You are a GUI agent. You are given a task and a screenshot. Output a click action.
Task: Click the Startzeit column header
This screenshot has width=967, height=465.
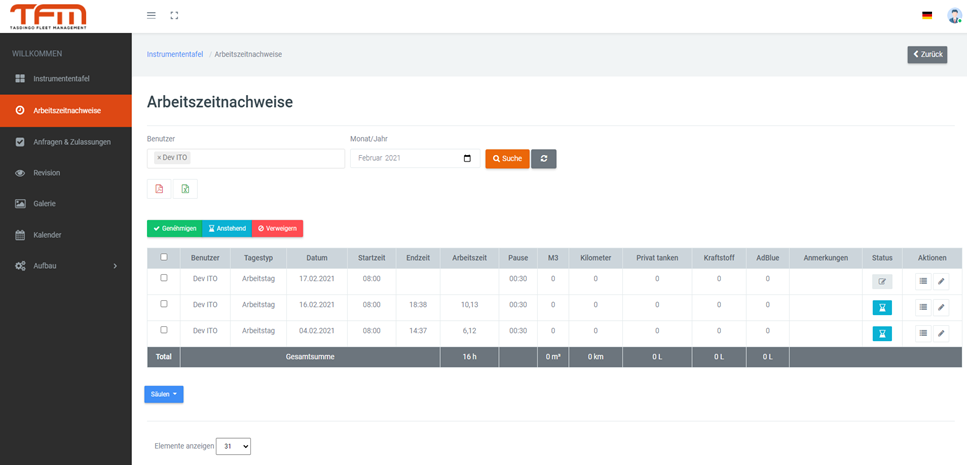click(x=372, y=258)
